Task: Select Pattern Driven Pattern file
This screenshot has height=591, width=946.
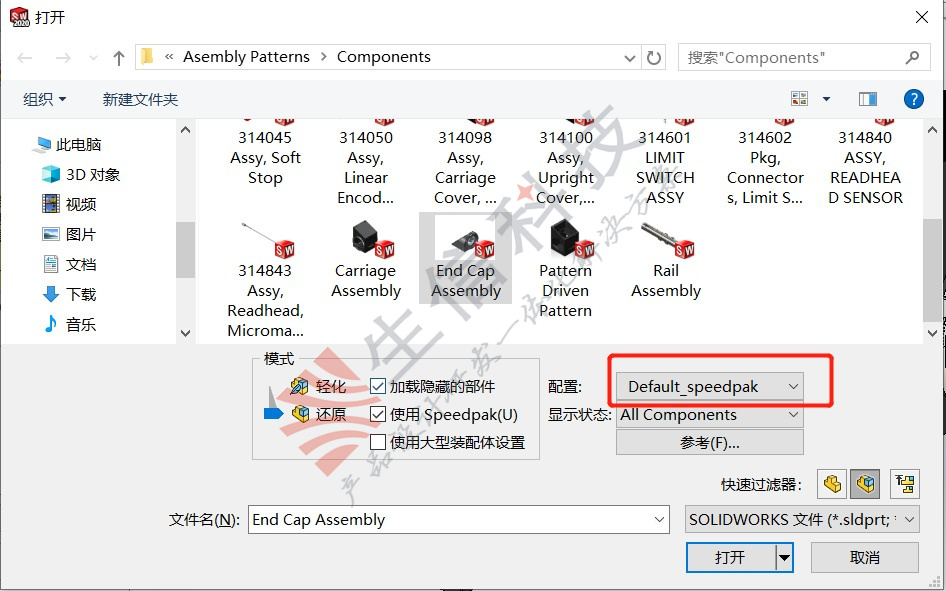Action: tap(565, 270)
